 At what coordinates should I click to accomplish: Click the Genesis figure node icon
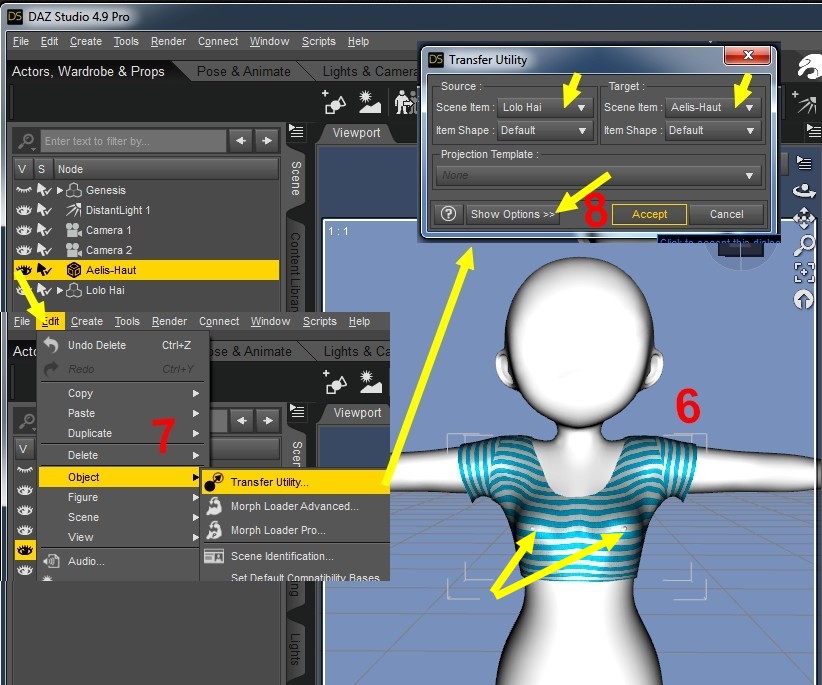tap(74, 190)
